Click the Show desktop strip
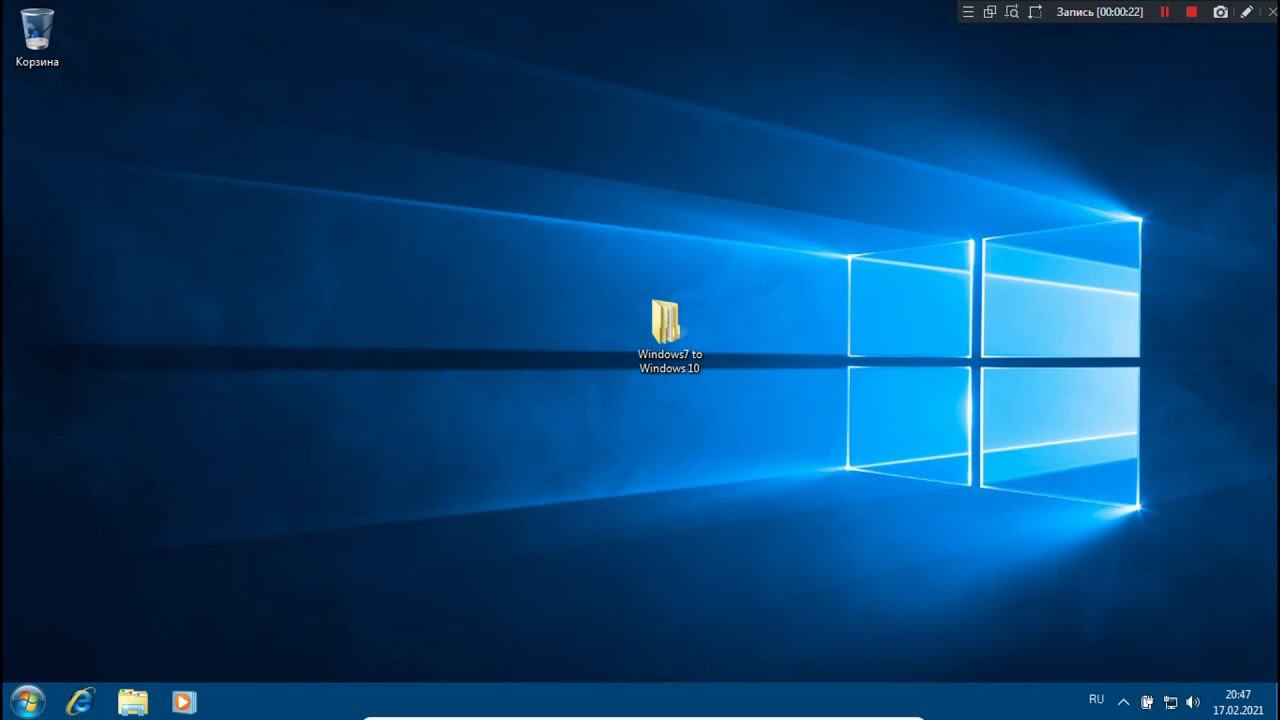This screenshot has height=720, width=1280. (x=1276, y=702)
